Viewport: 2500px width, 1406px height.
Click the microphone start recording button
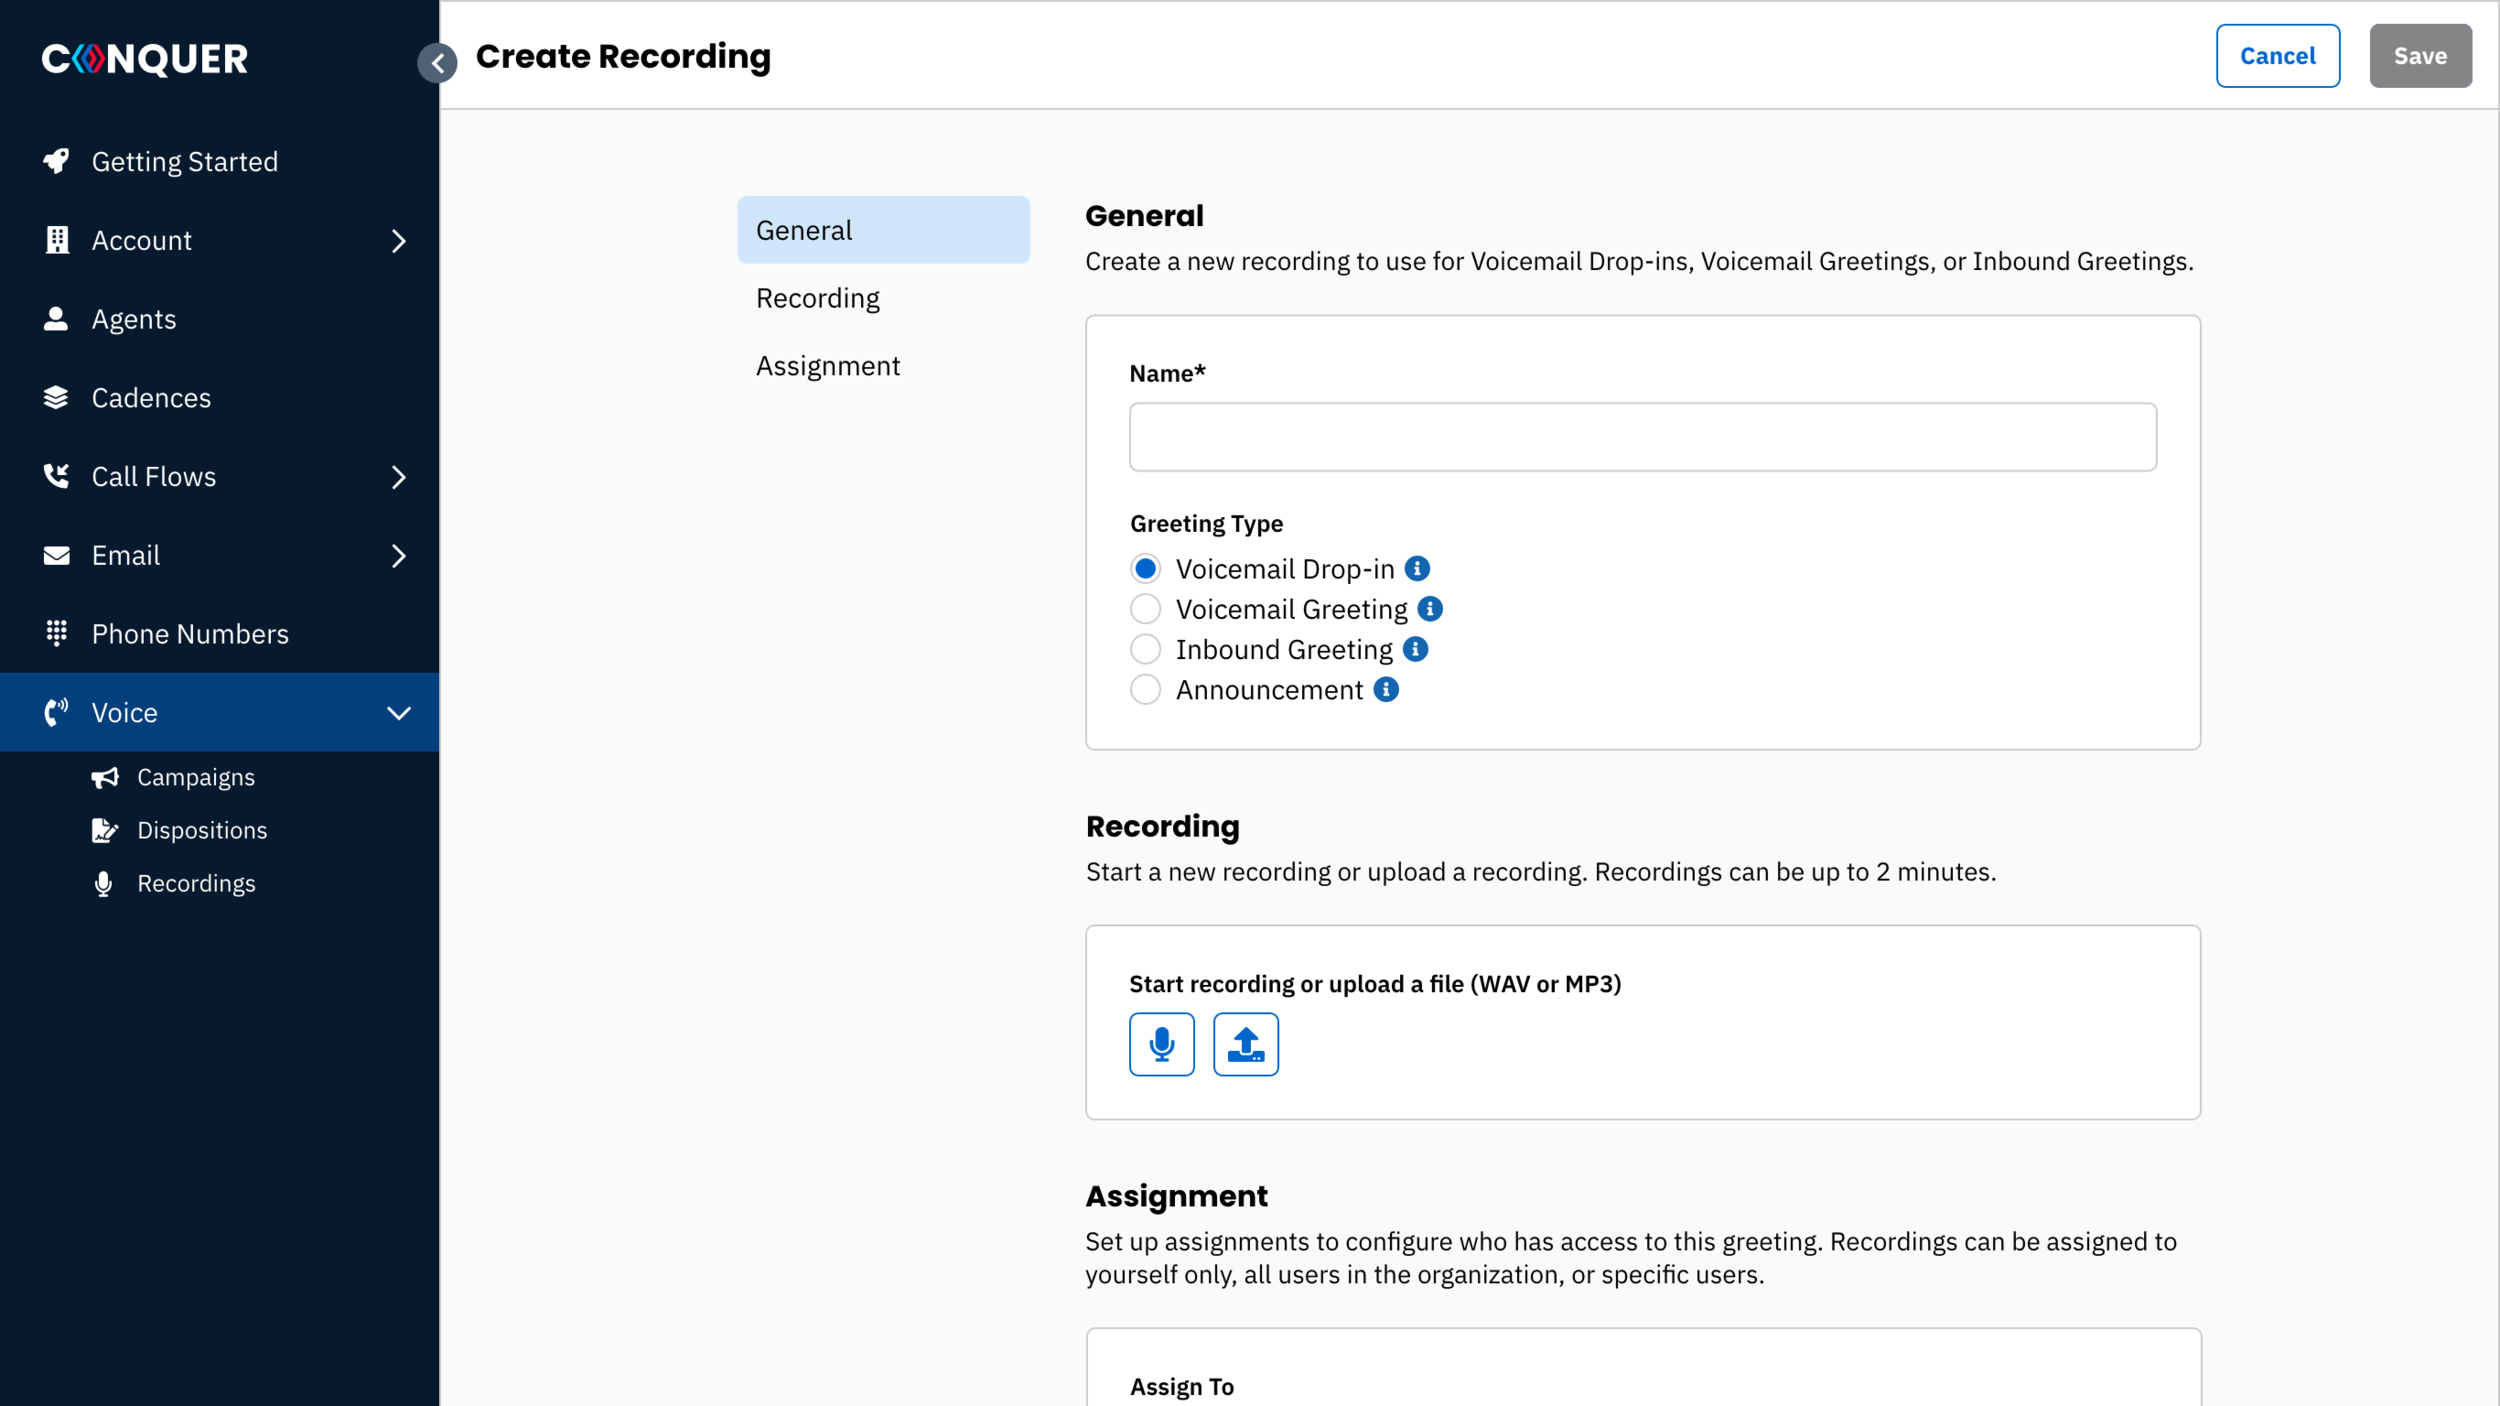tap(1161, 1044)
